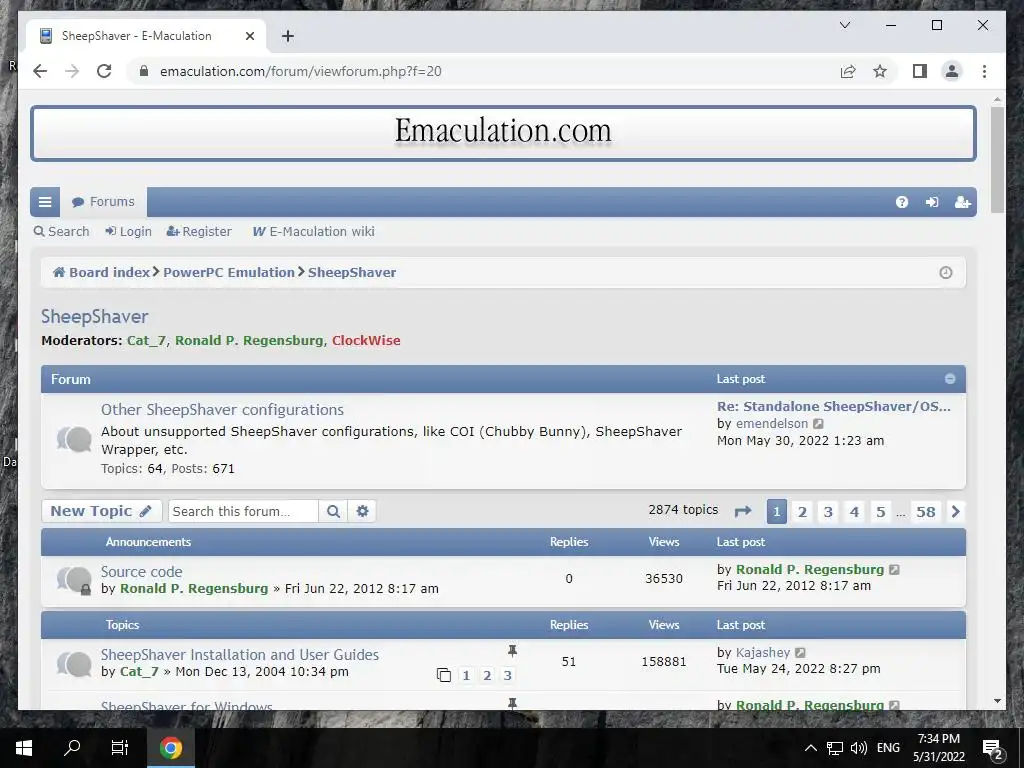Click the Search link

click(61, 232)
